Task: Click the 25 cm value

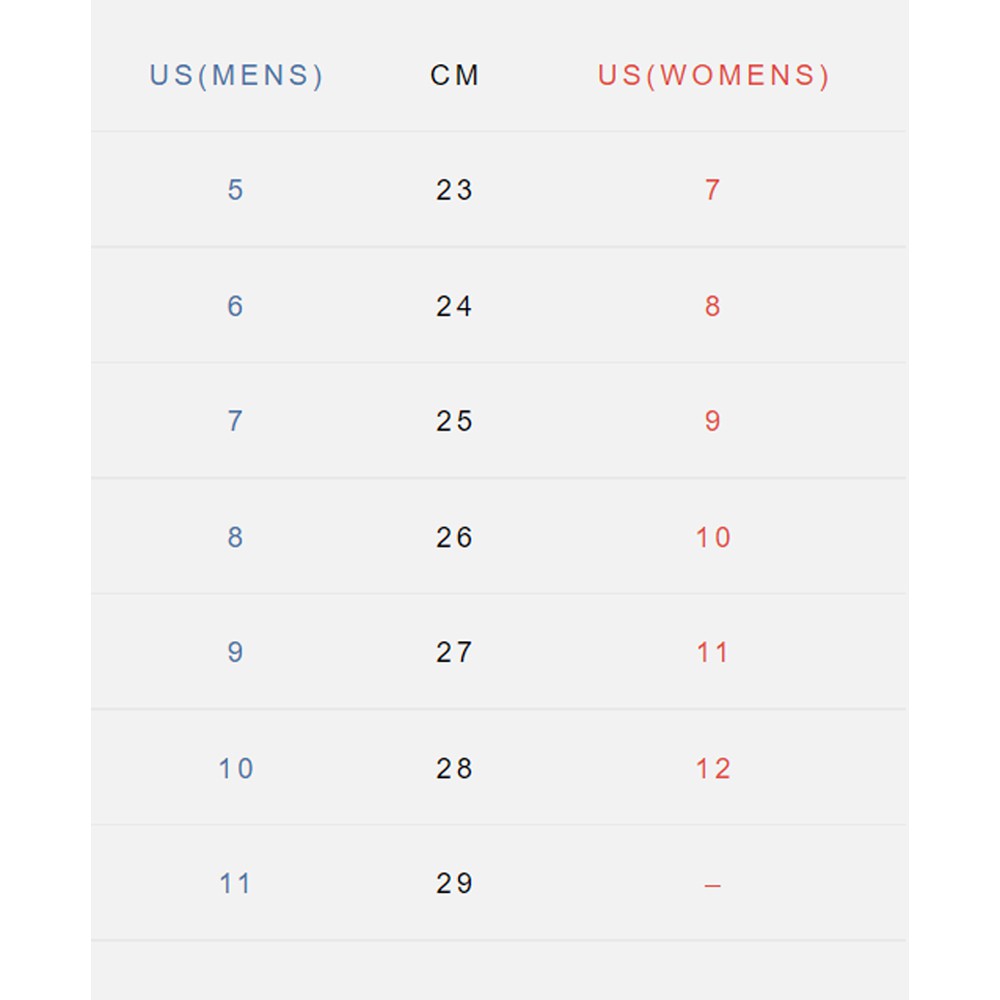Action: click(x=454, y=421)
